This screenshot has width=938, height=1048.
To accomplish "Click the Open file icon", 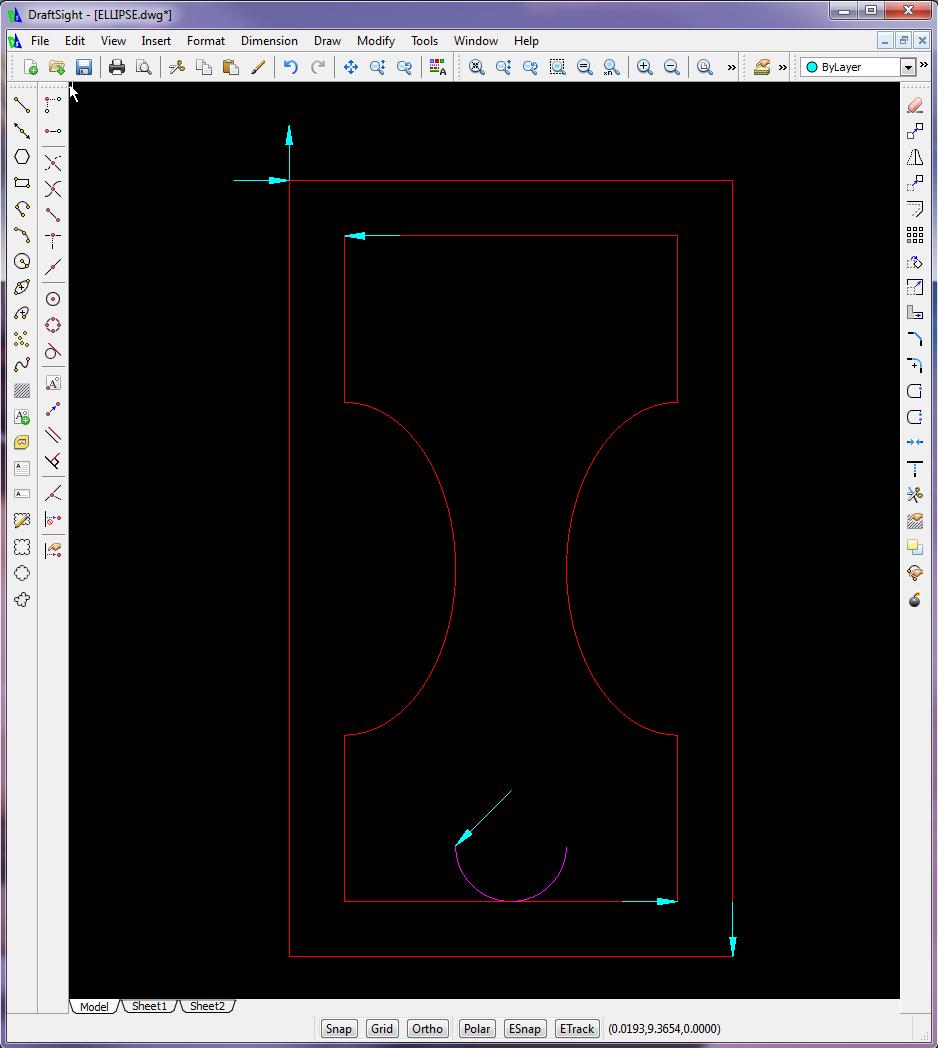I will (x=57, y=67).
